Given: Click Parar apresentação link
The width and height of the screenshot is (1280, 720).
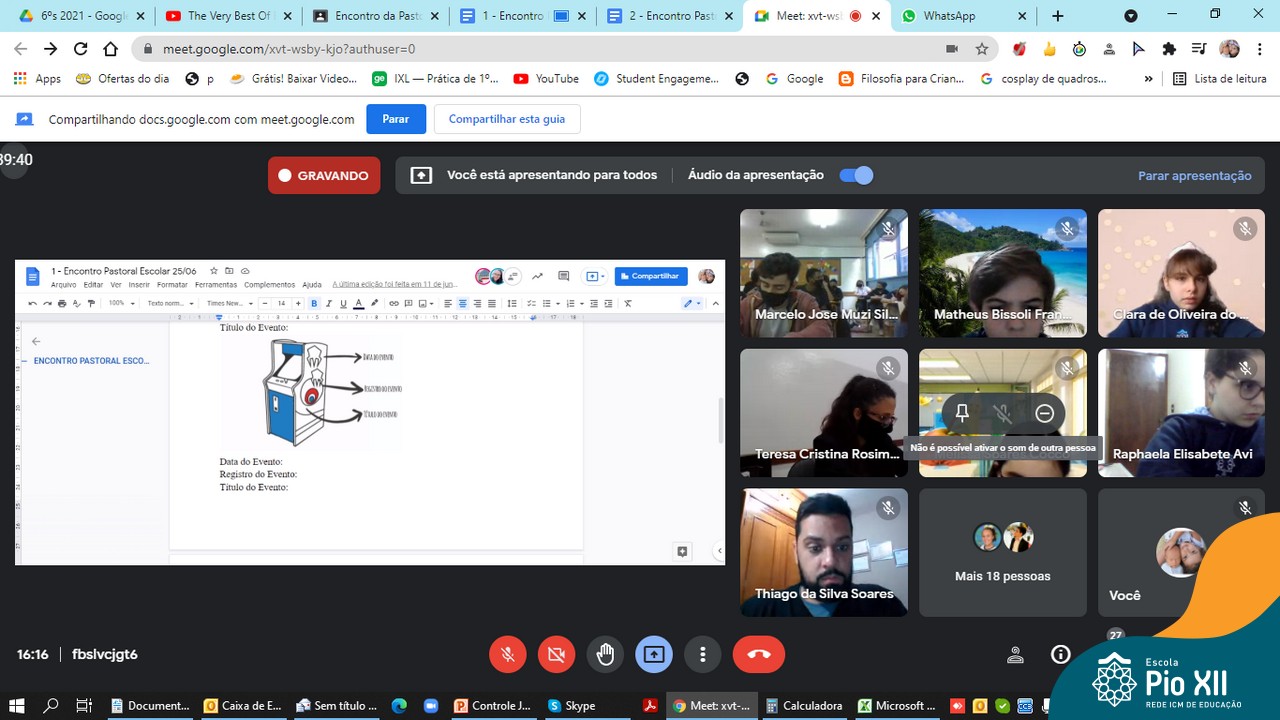Looking at the screenshot, I should [1194, 175].
